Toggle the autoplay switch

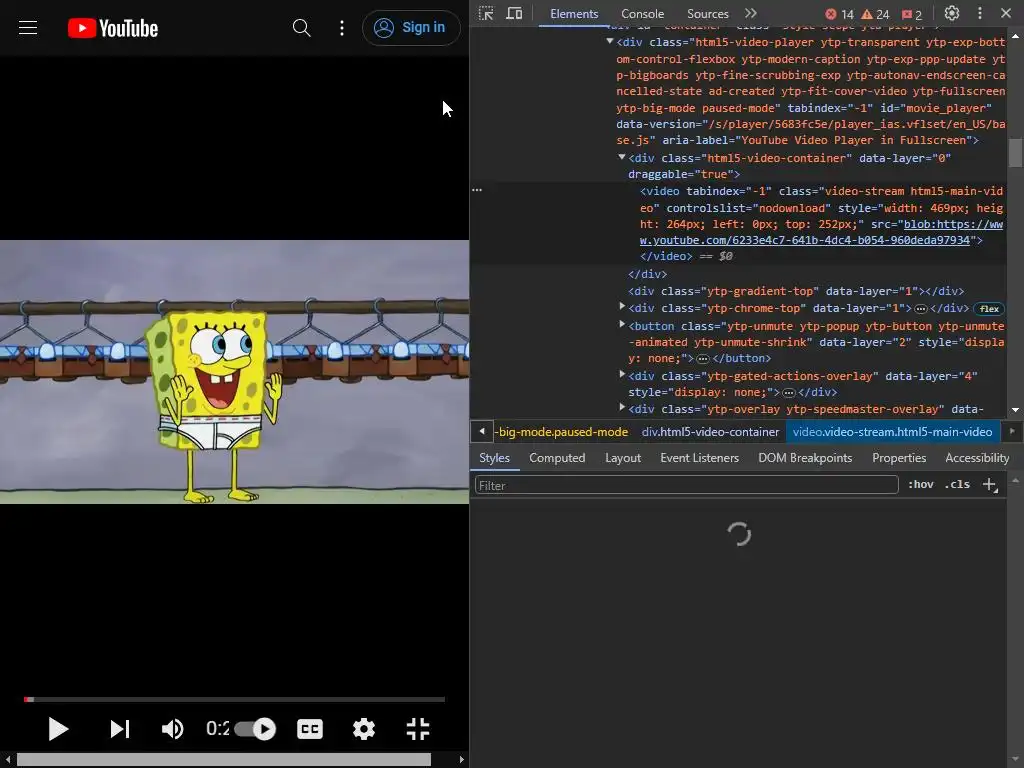(x=255, y=729)
